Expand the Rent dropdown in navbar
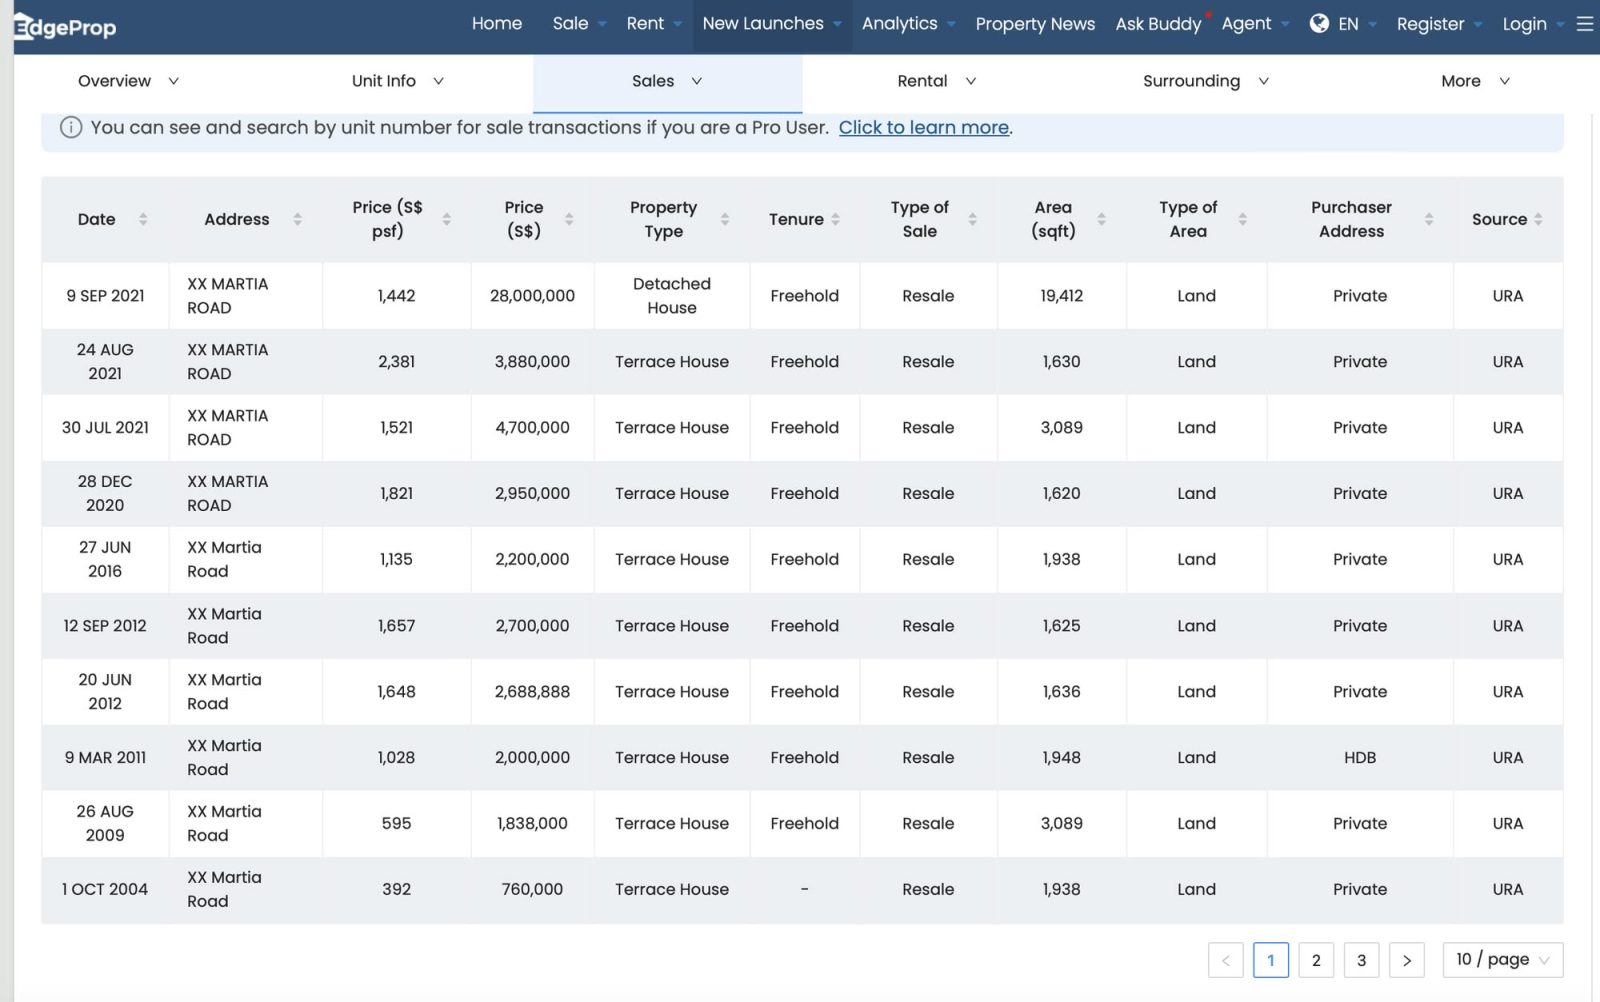Screen dimensions: 1600x1002 tap(654, 23)
